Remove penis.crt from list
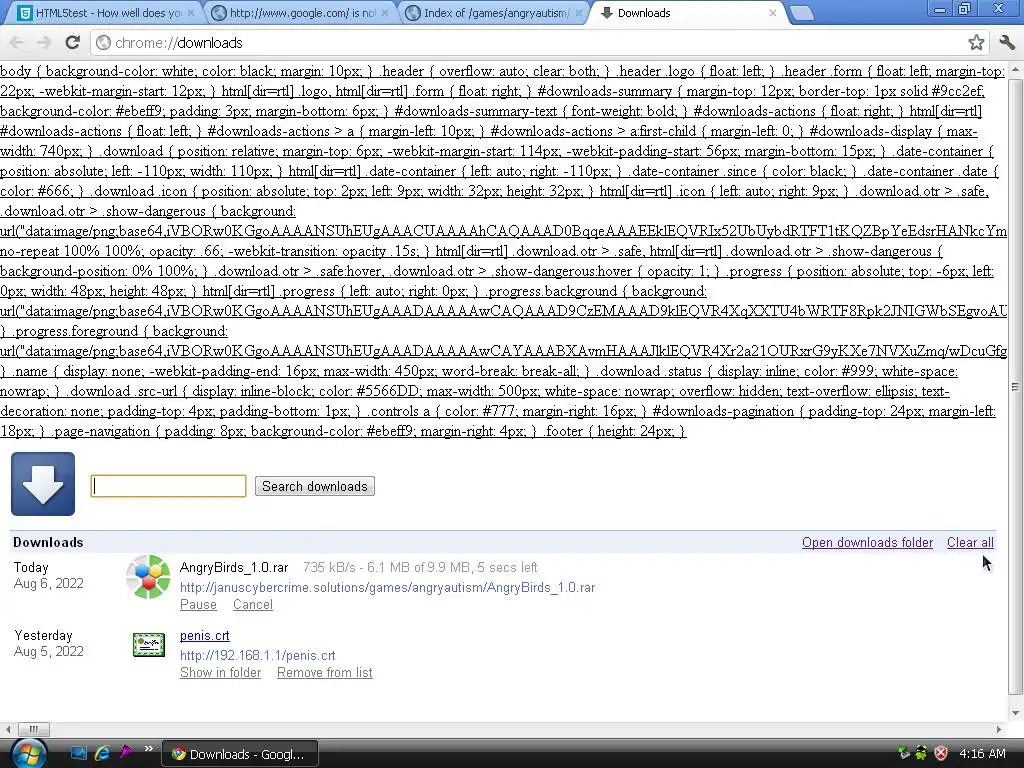The image size is (1024, 768). (x=325, y=673)
